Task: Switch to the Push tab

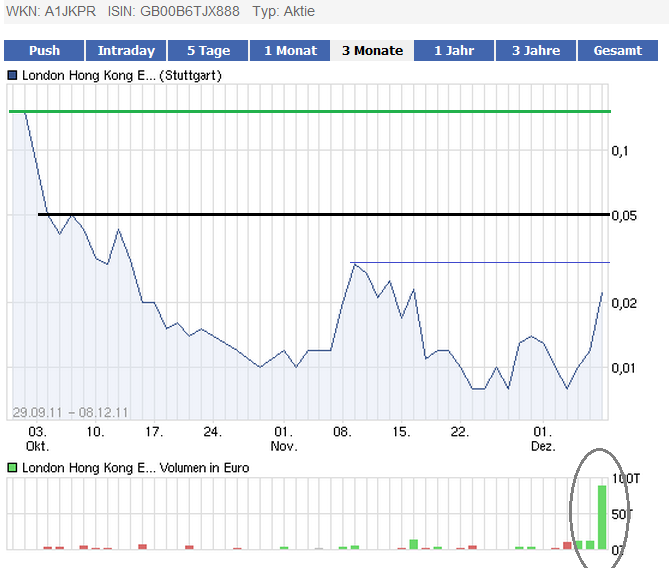Action: pos(44,50)
